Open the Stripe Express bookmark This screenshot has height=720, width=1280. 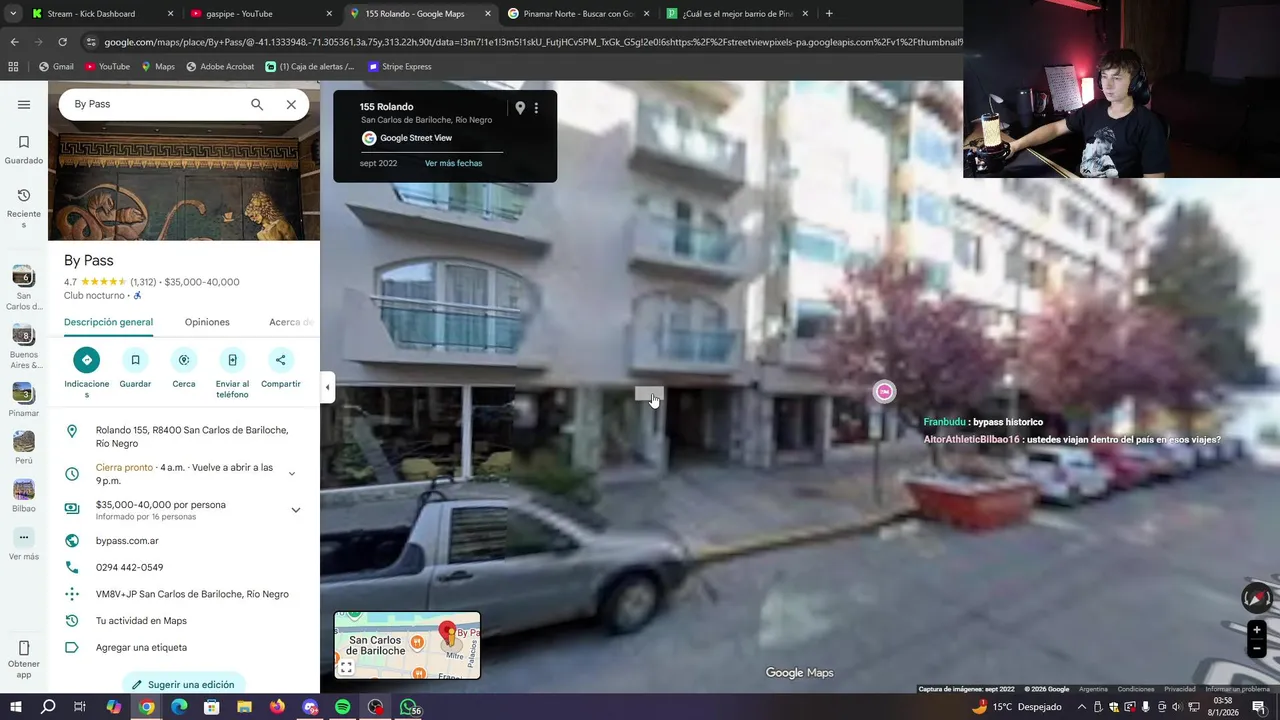tap(400, 67)
